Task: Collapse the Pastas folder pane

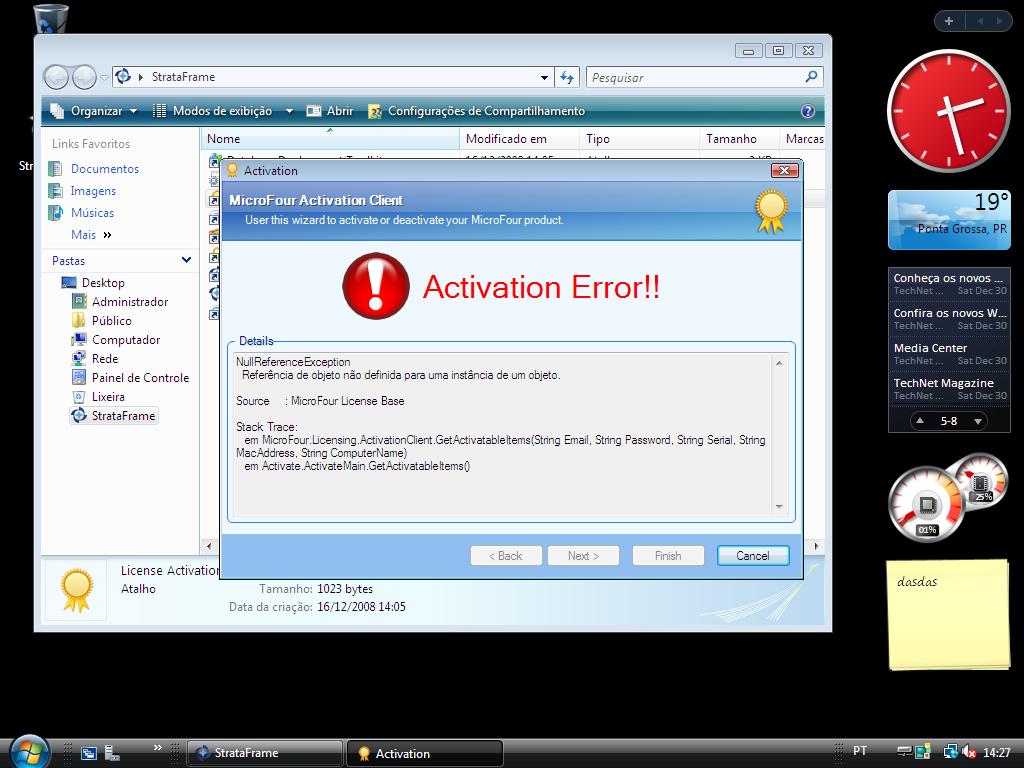Action: [186, 260]
